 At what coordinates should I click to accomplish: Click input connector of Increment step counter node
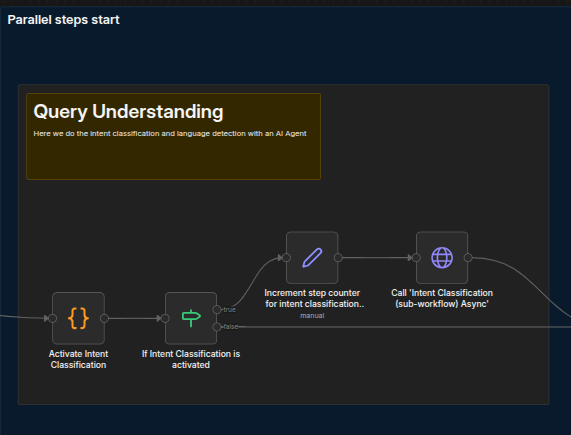click(x=286, y=258)
